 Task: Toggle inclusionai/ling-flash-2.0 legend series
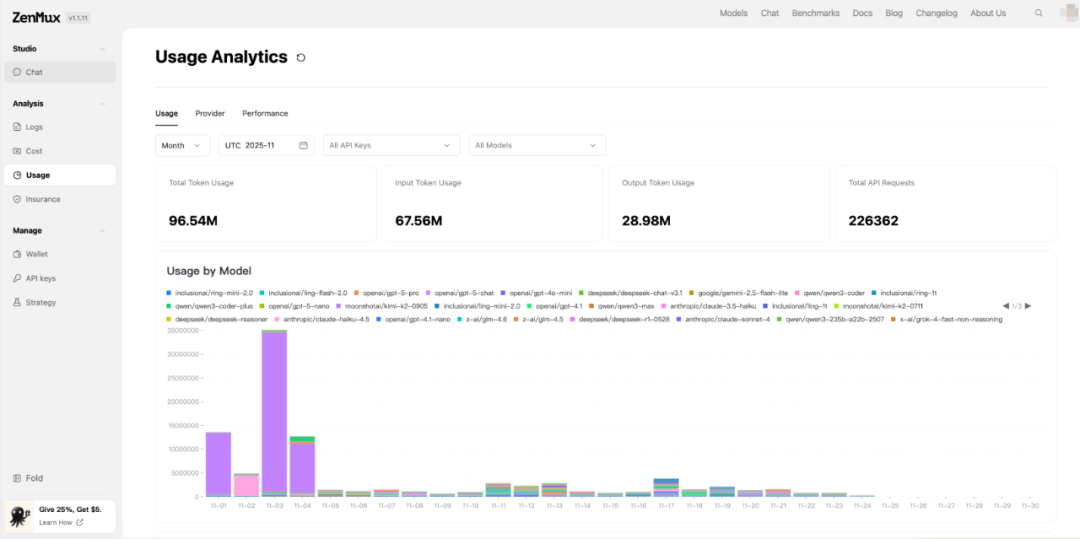tap(304, 293)
